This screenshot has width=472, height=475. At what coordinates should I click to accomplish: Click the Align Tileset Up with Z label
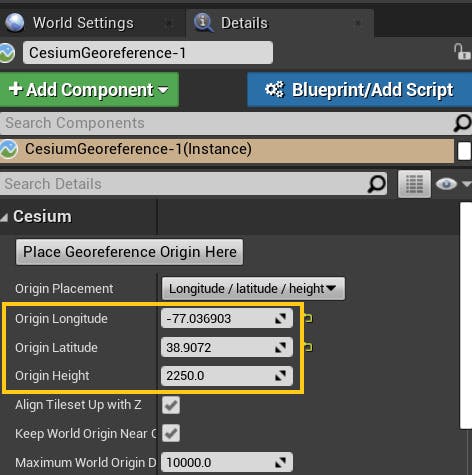(78, 405)
